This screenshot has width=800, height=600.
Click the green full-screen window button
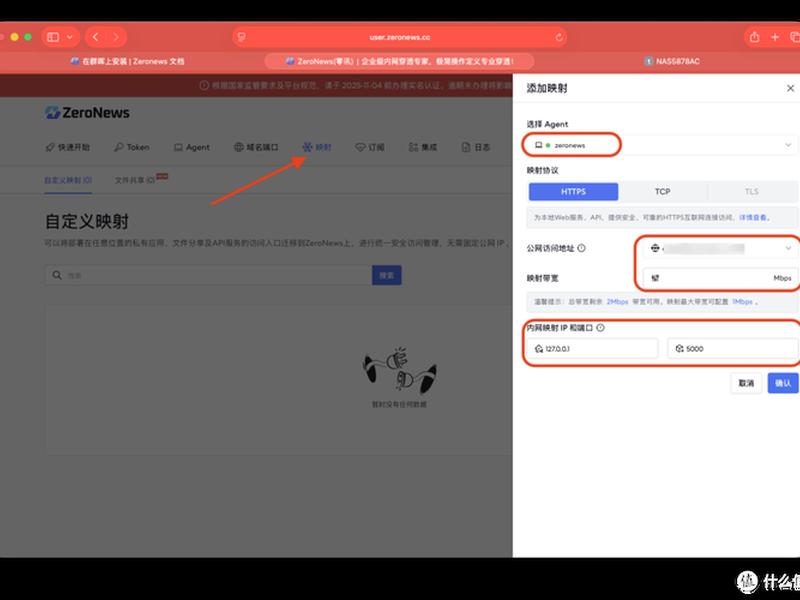(28, 37)
